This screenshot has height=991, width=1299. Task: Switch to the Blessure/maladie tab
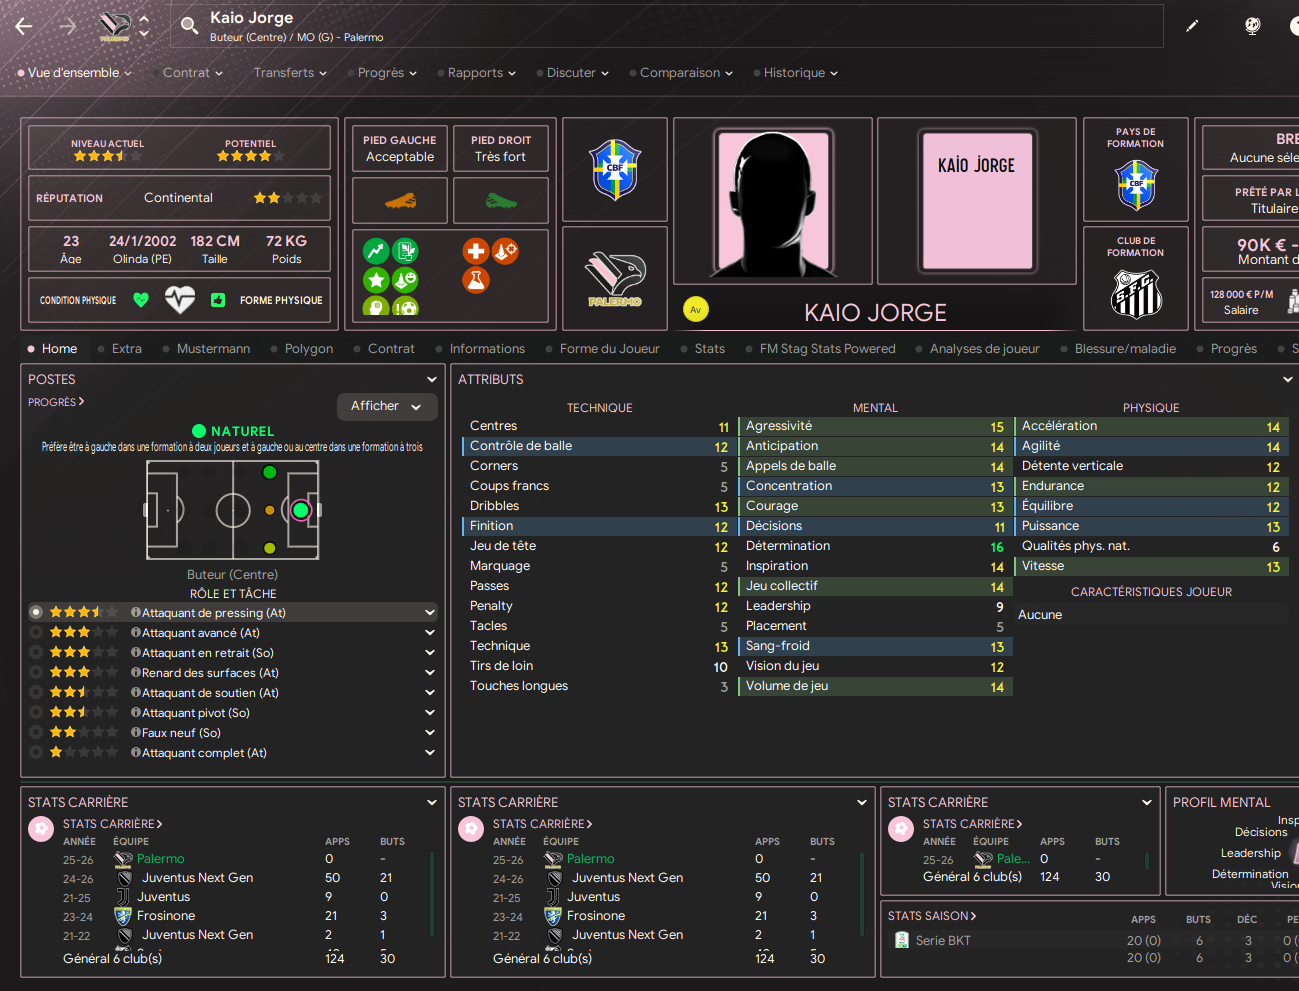point(1125,349)
